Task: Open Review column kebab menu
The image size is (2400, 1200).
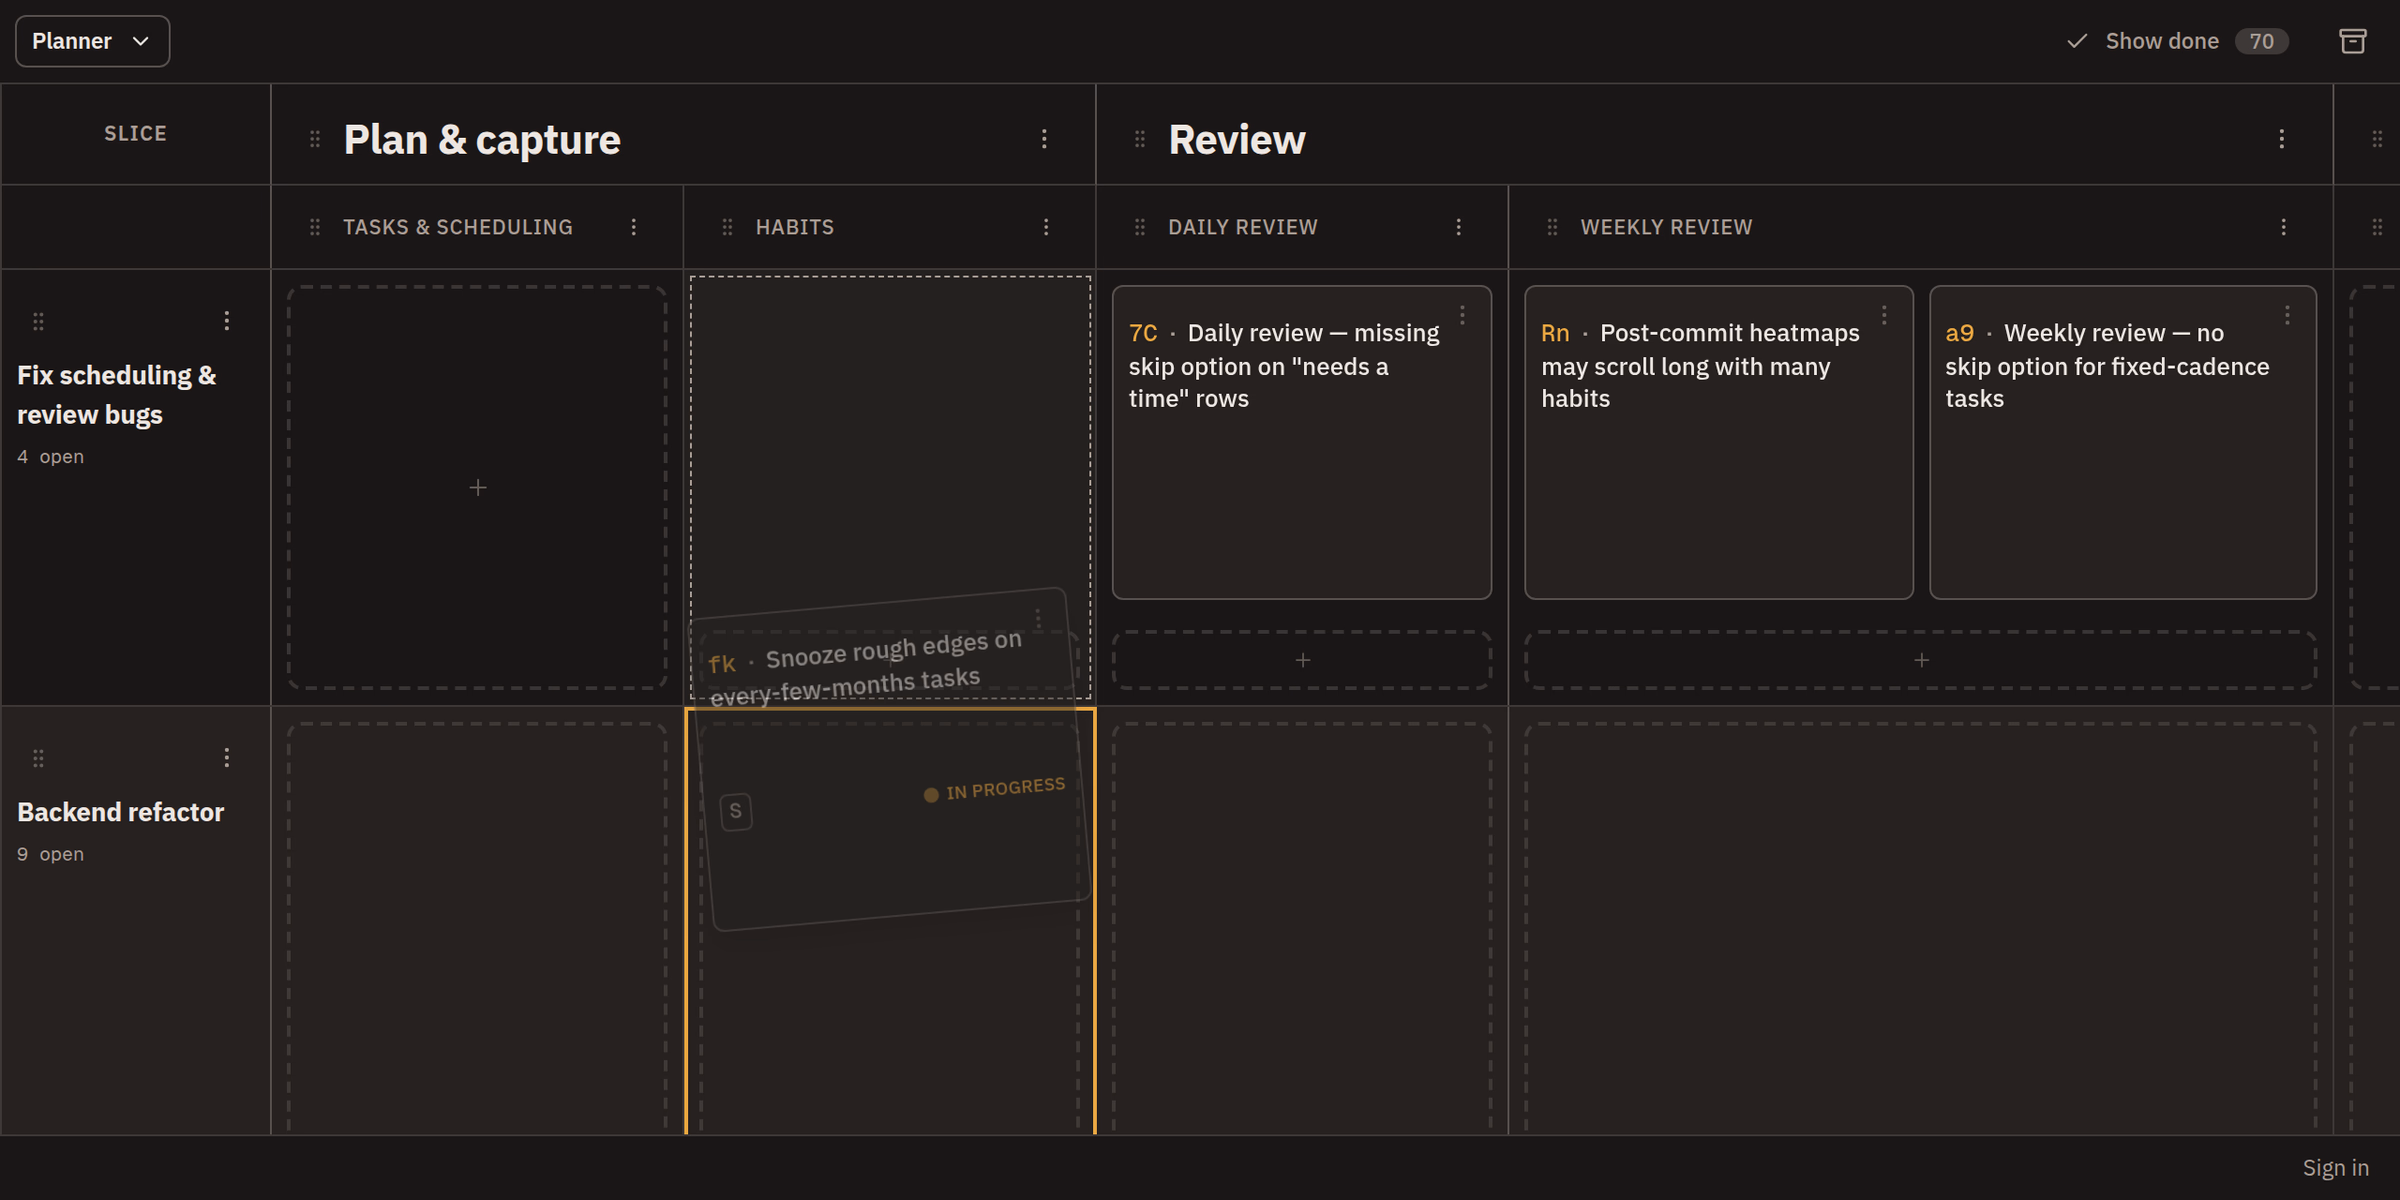Action: pos(2282,139)
